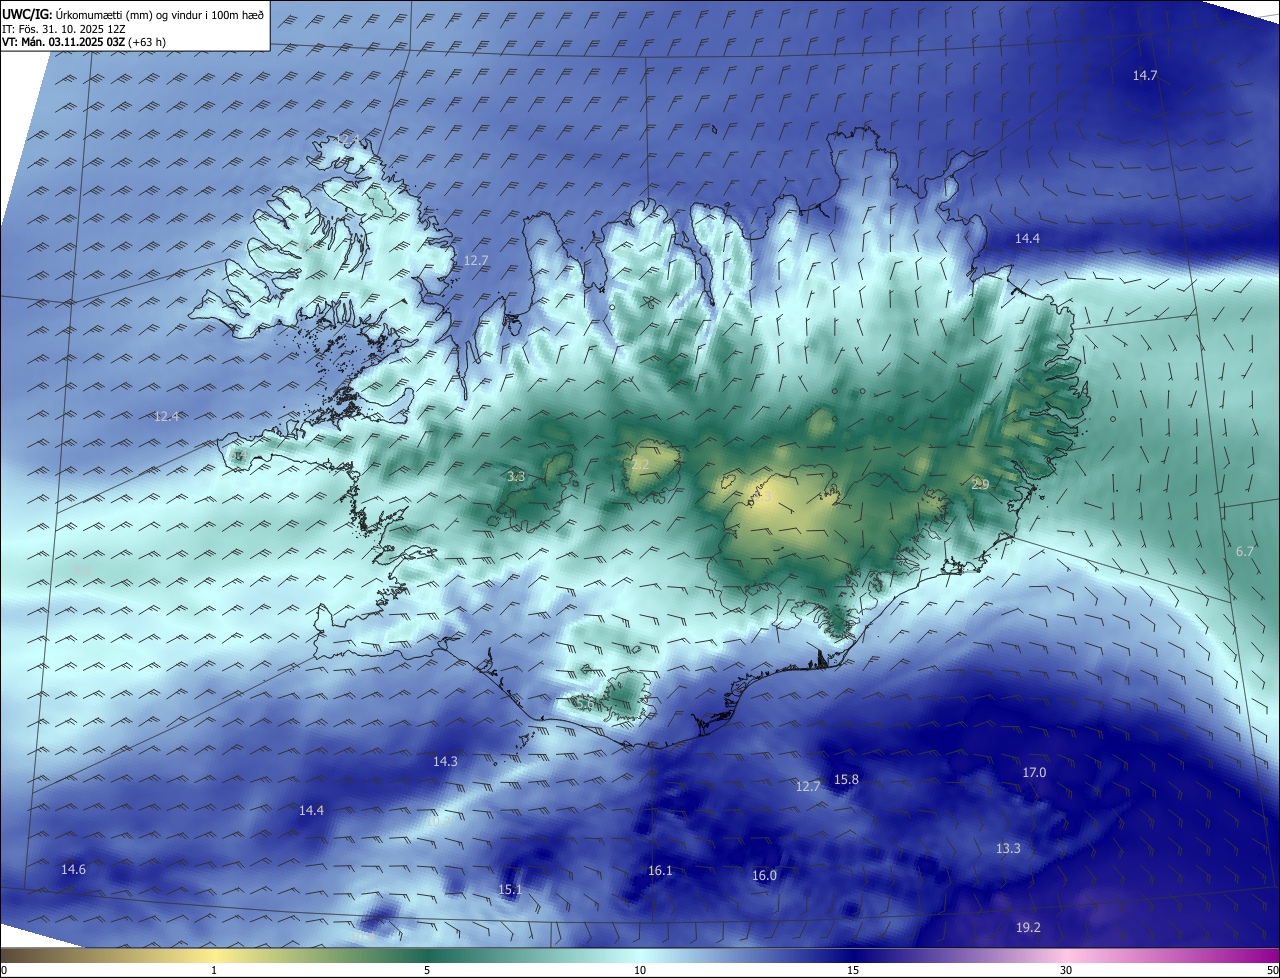Click the initial time 'IT: Fös. 31. 10. 2025 12Z'
Screen dimensions: 1280x978
coord(62,28)
